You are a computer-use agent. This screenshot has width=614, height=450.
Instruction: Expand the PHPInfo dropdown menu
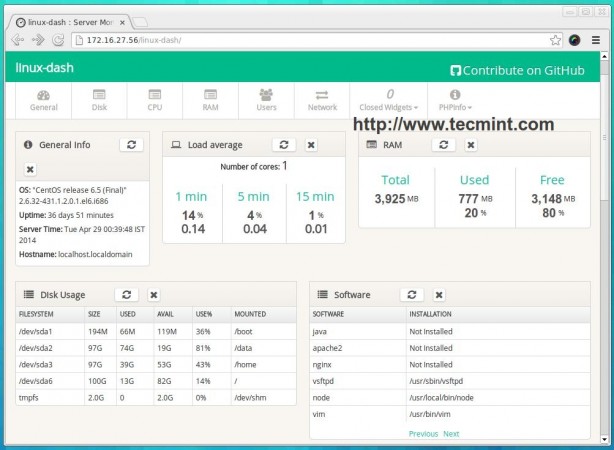pyautogui.click(x=455, y=100)
